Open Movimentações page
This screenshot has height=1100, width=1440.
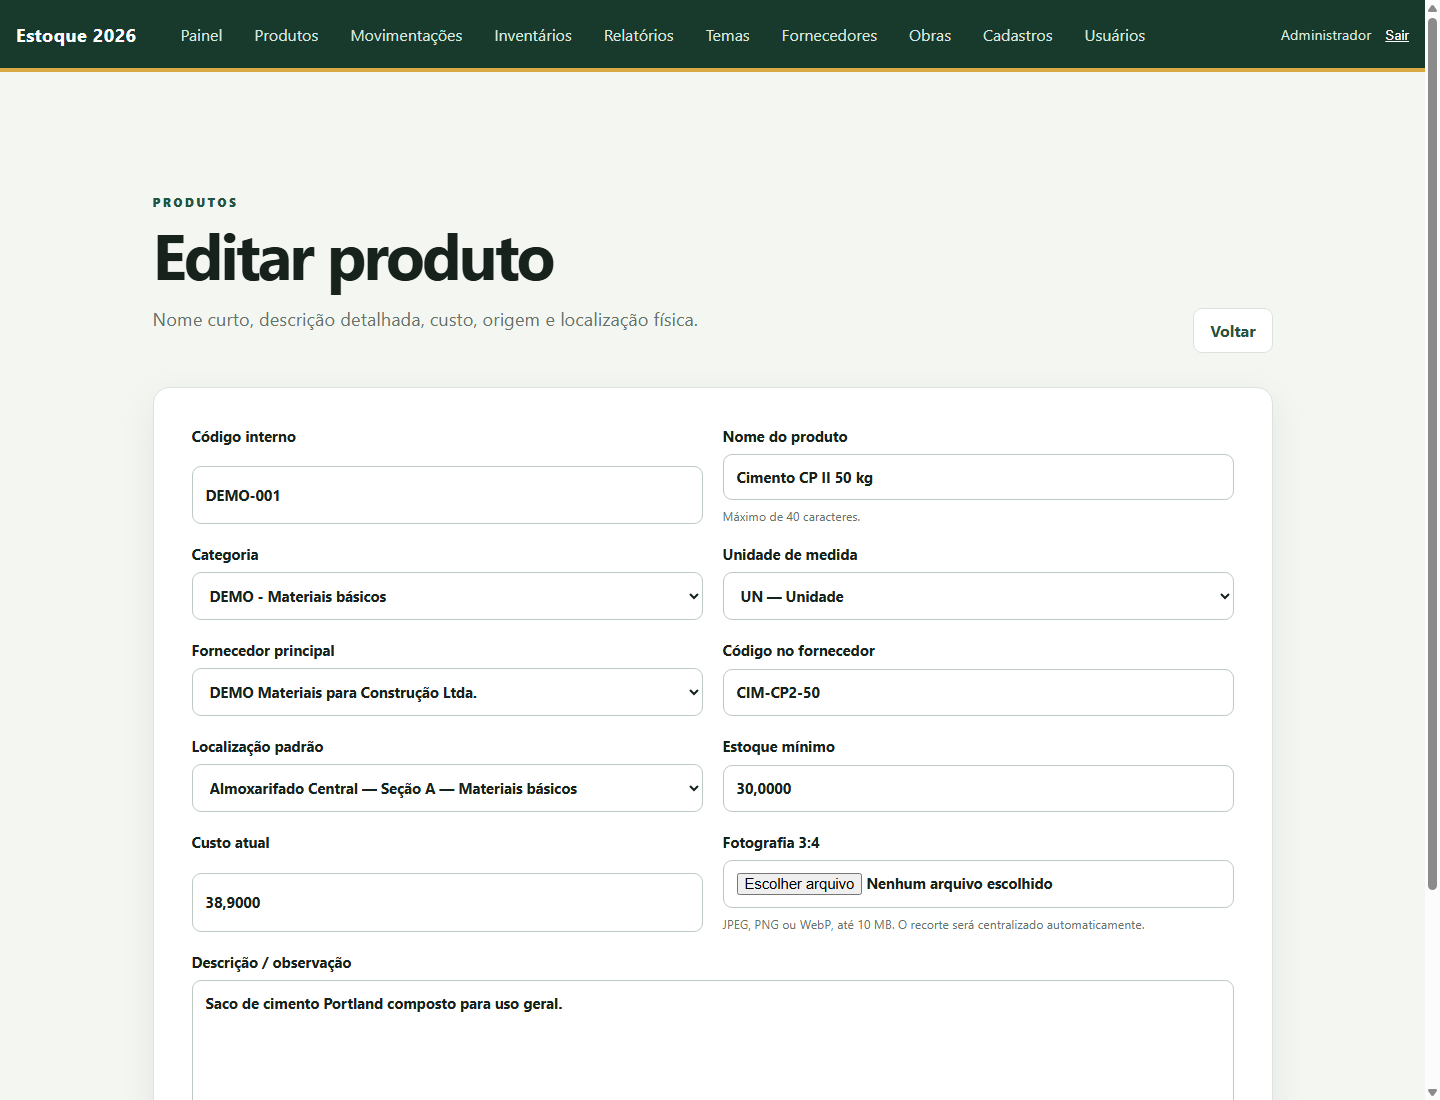point(406,35)
